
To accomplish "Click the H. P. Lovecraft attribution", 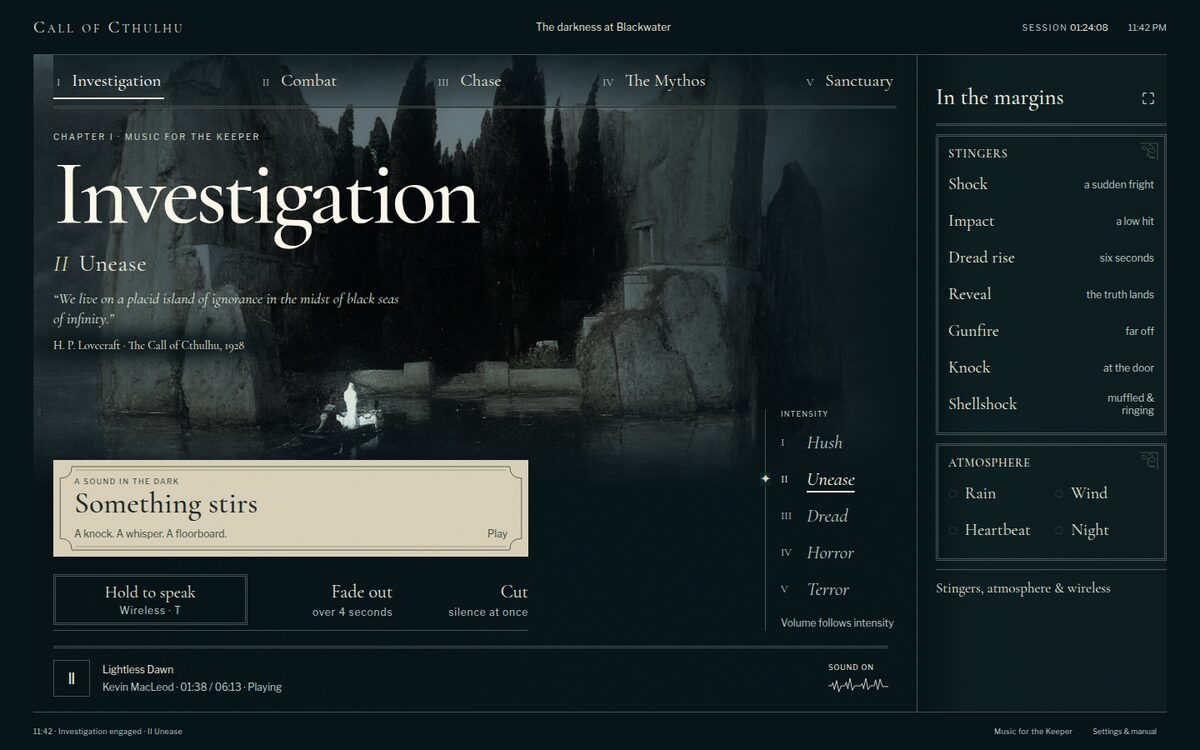I will click(x=149, y=345).
